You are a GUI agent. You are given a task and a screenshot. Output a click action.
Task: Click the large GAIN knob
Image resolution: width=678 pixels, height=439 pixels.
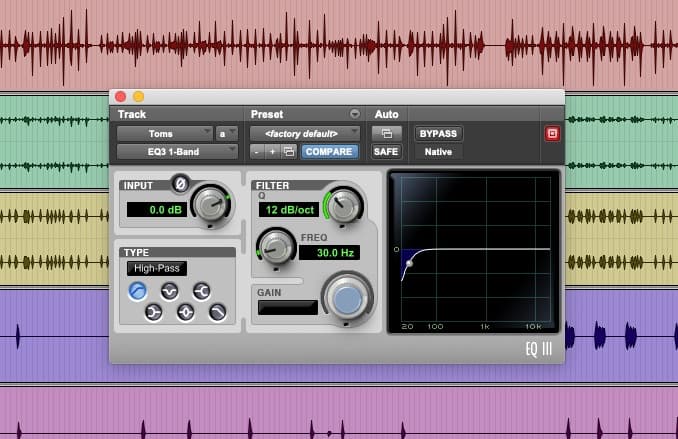click(348, 298)
